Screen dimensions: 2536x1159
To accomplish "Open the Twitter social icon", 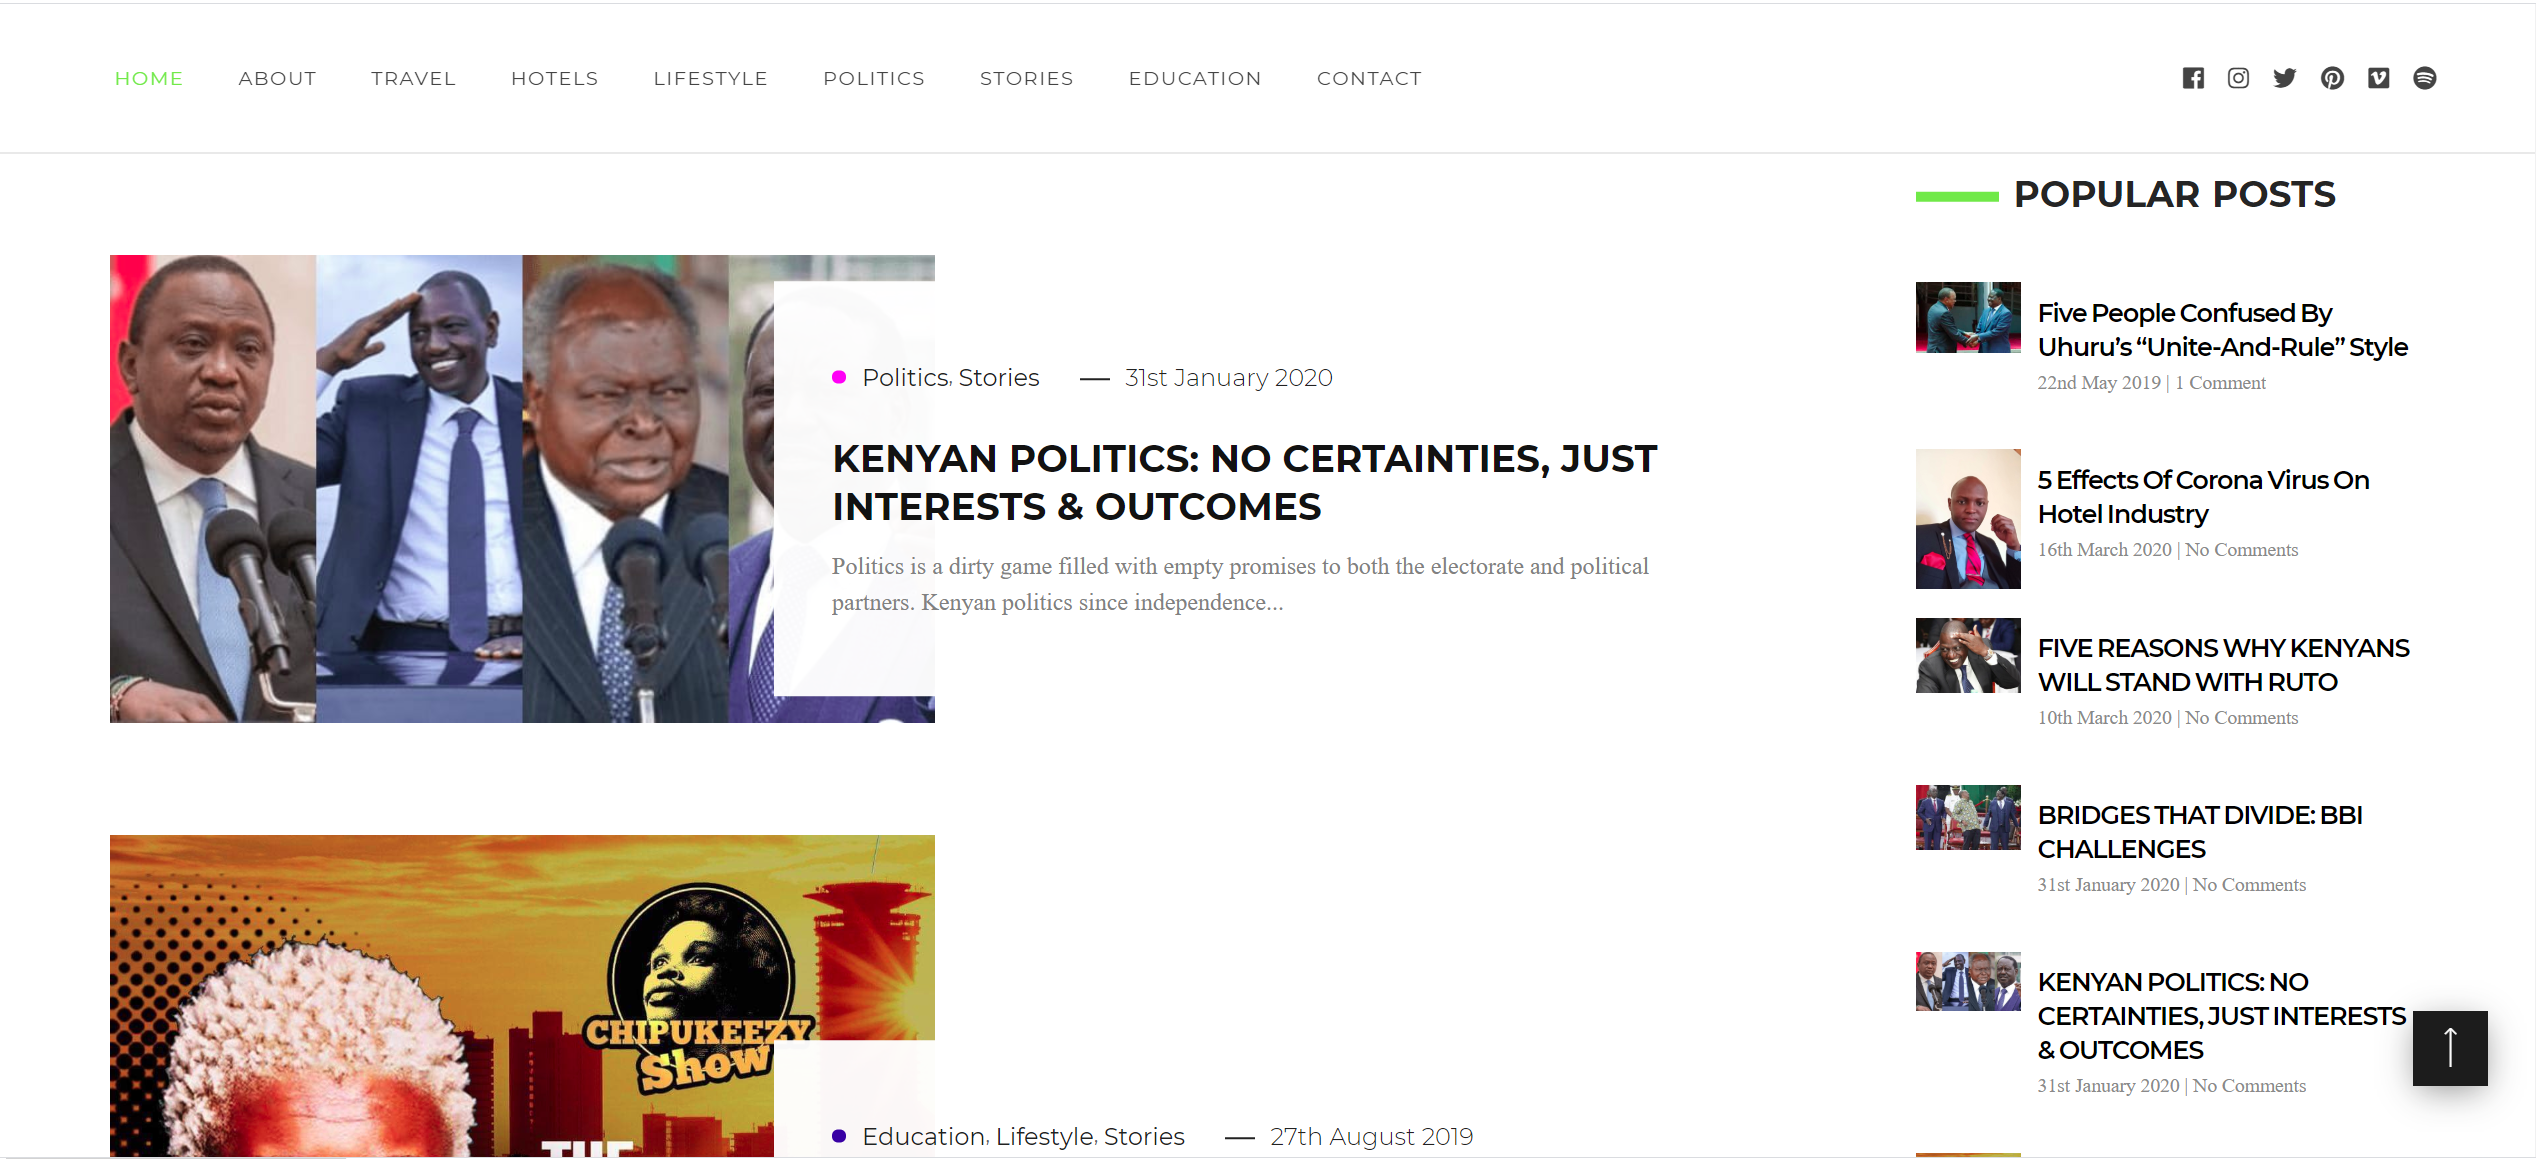I will (2285, 78).
